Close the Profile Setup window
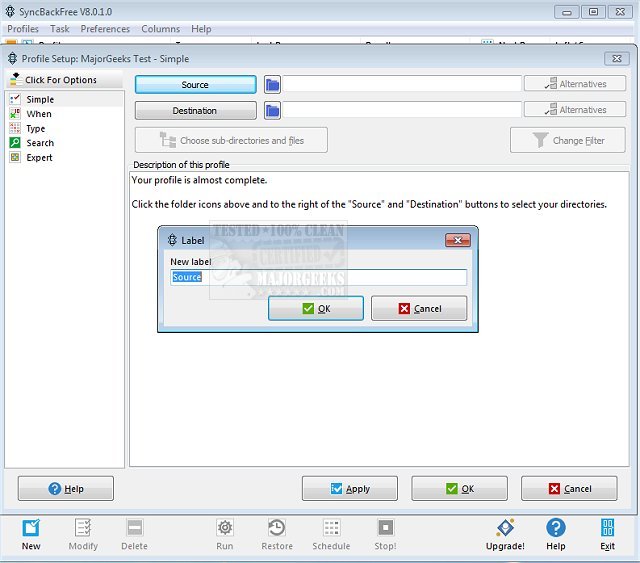The image size is (640, 563). coord(616,59)
